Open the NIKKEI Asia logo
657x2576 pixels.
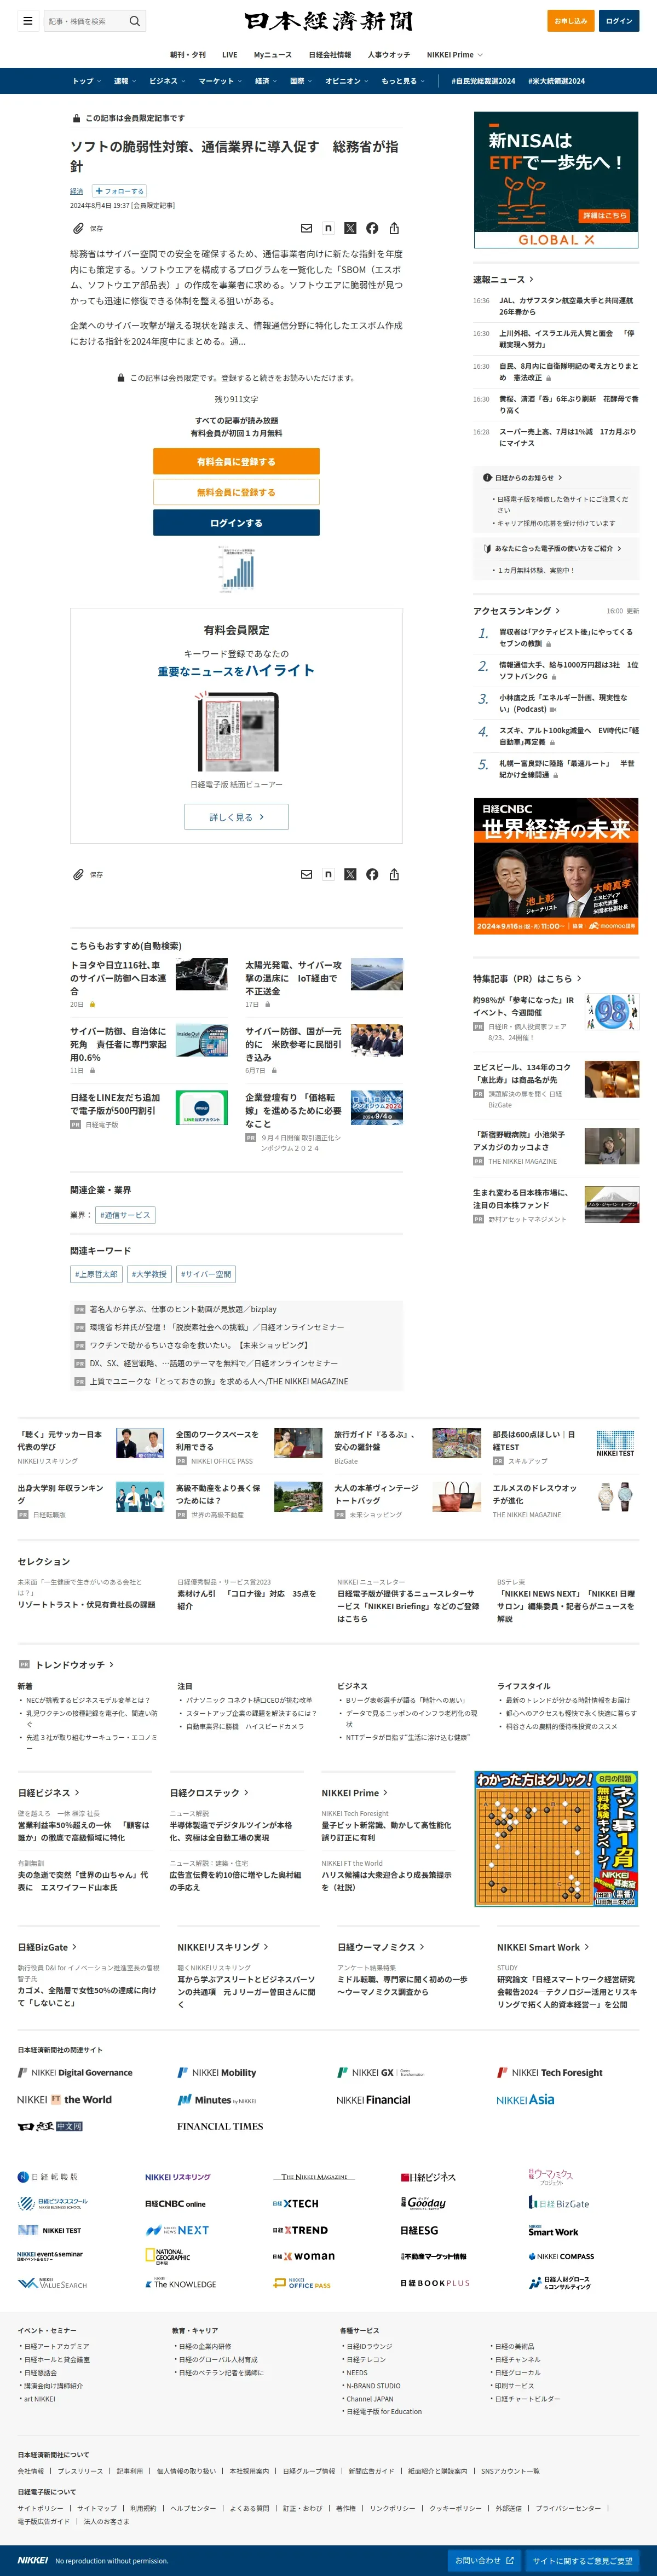525,2099
